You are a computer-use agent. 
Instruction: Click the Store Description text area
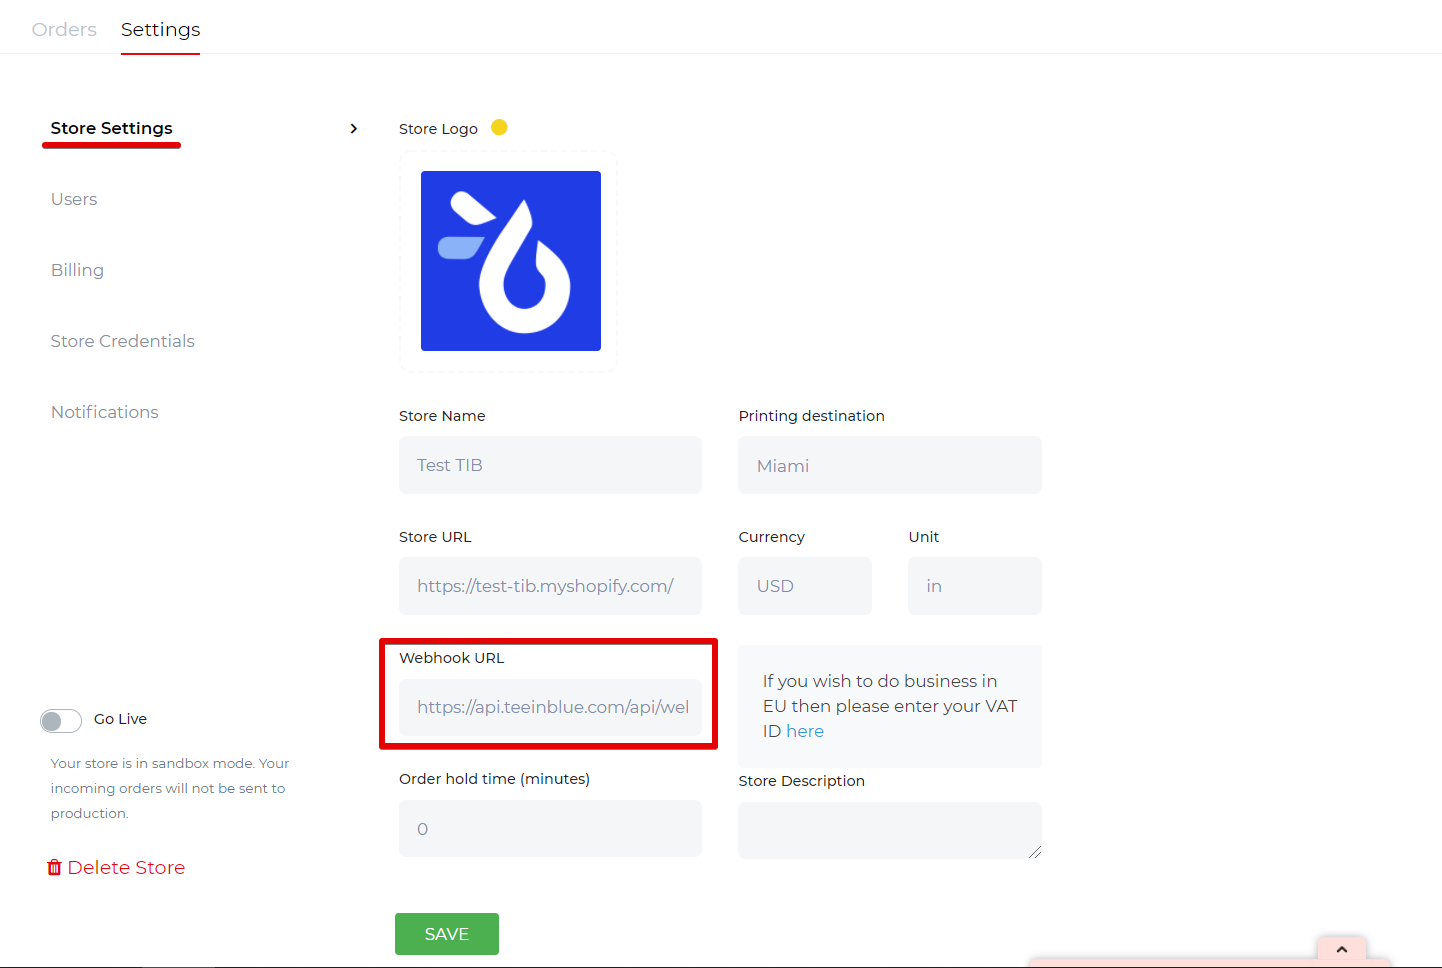coord(890,830)
